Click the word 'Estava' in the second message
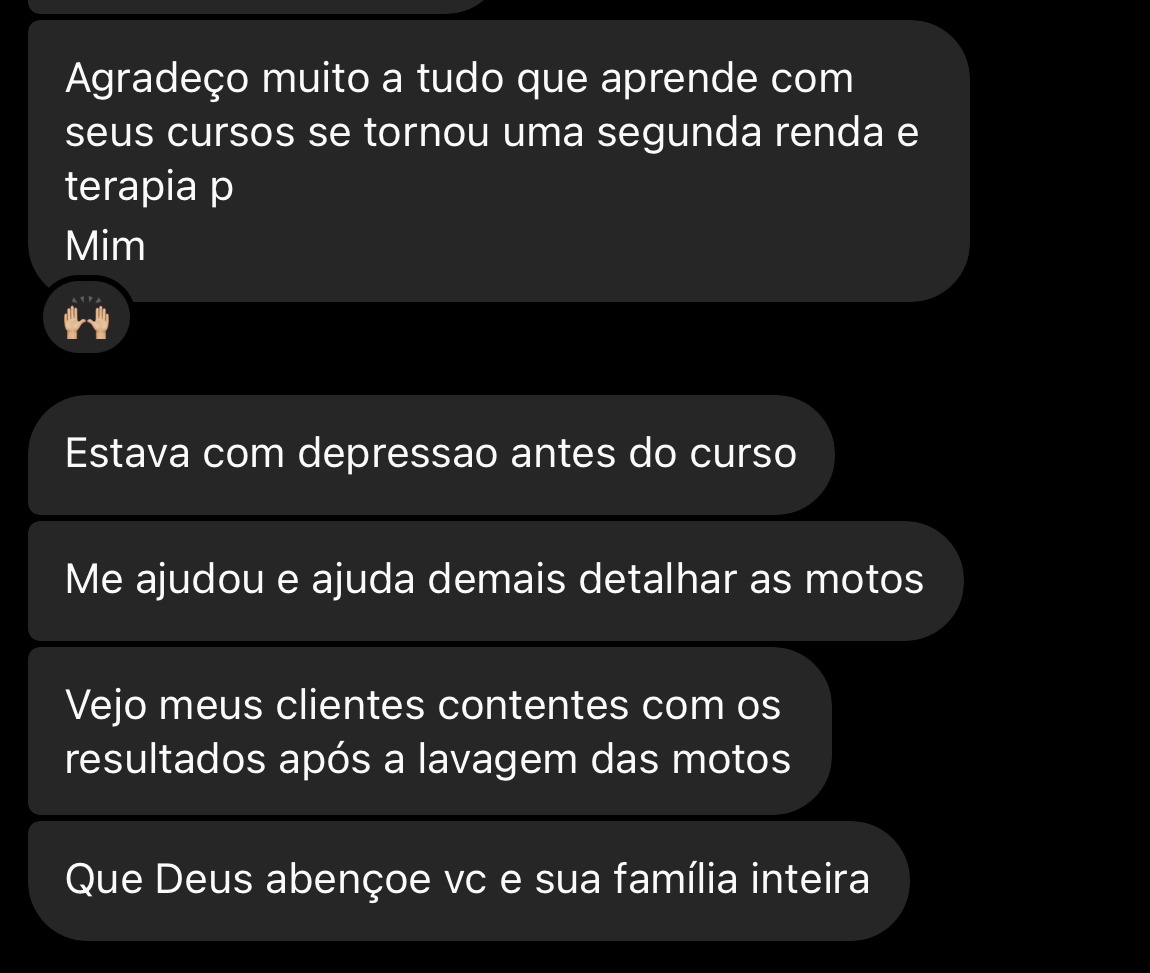The image size is (1150, 973). pyautogui.click(x=128, y=453)
